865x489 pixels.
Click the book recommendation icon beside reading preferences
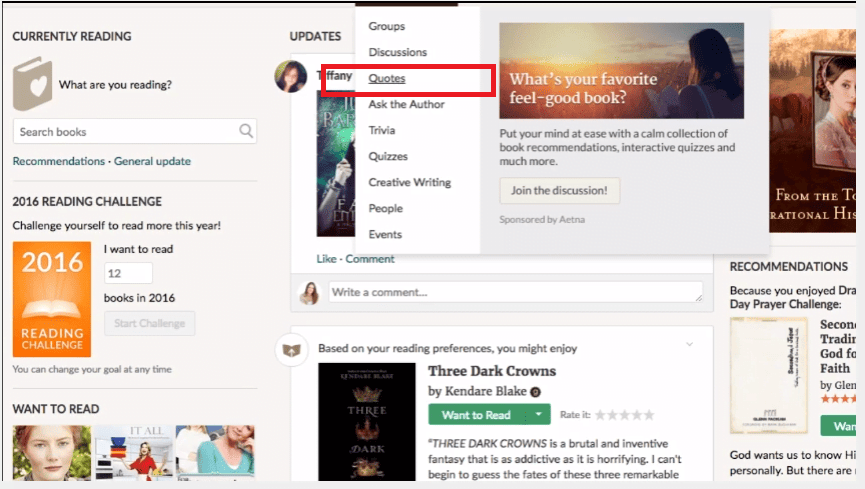(290, 349)
